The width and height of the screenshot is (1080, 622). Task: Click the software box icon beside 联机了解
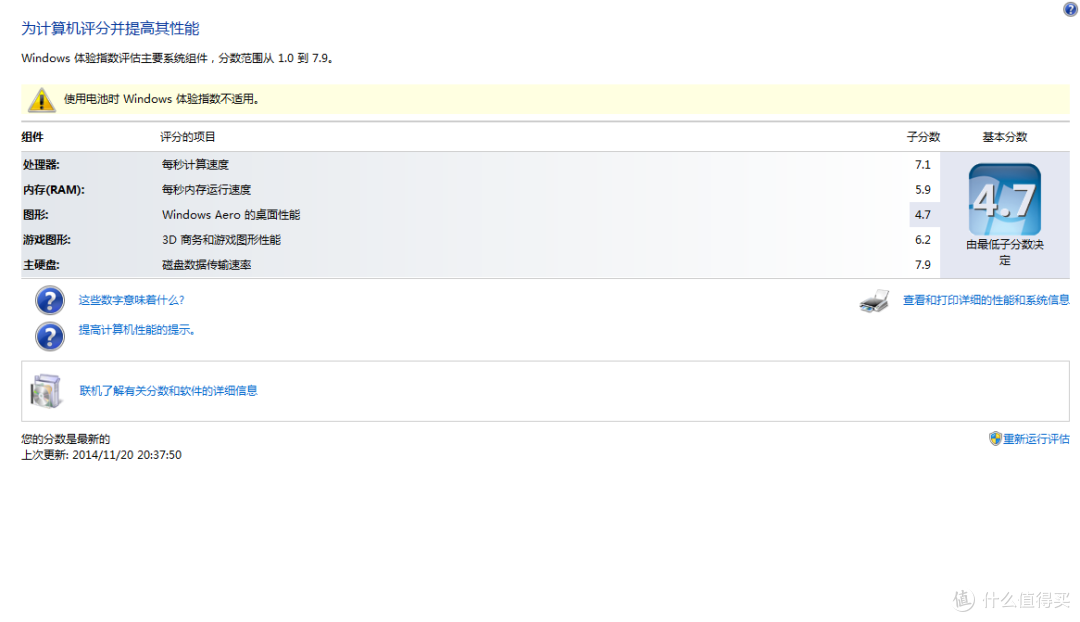pos(46,391)
